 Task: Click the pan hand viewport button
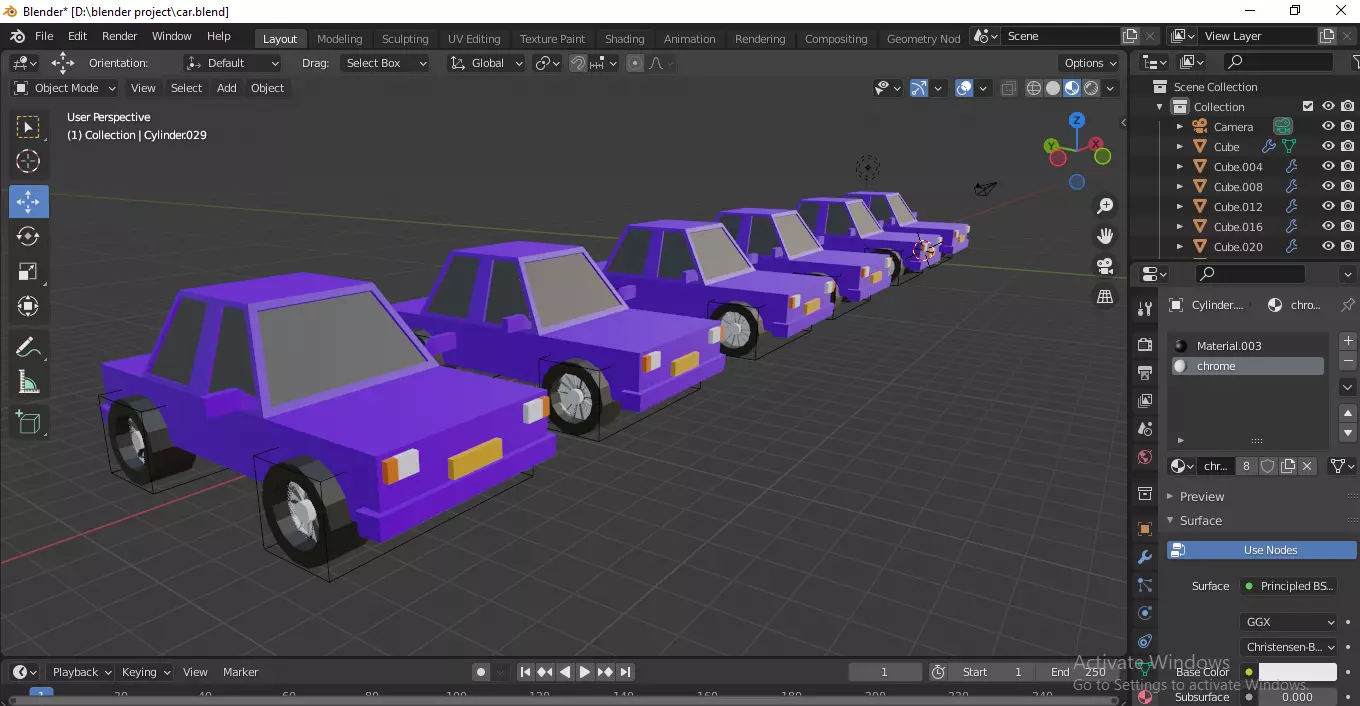(x=1105, y=236)
